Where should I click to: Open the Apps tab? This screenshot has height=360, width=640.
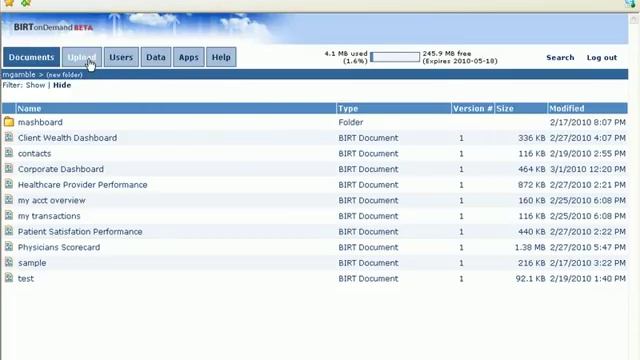pyautogui.click(x=189, y=57)
